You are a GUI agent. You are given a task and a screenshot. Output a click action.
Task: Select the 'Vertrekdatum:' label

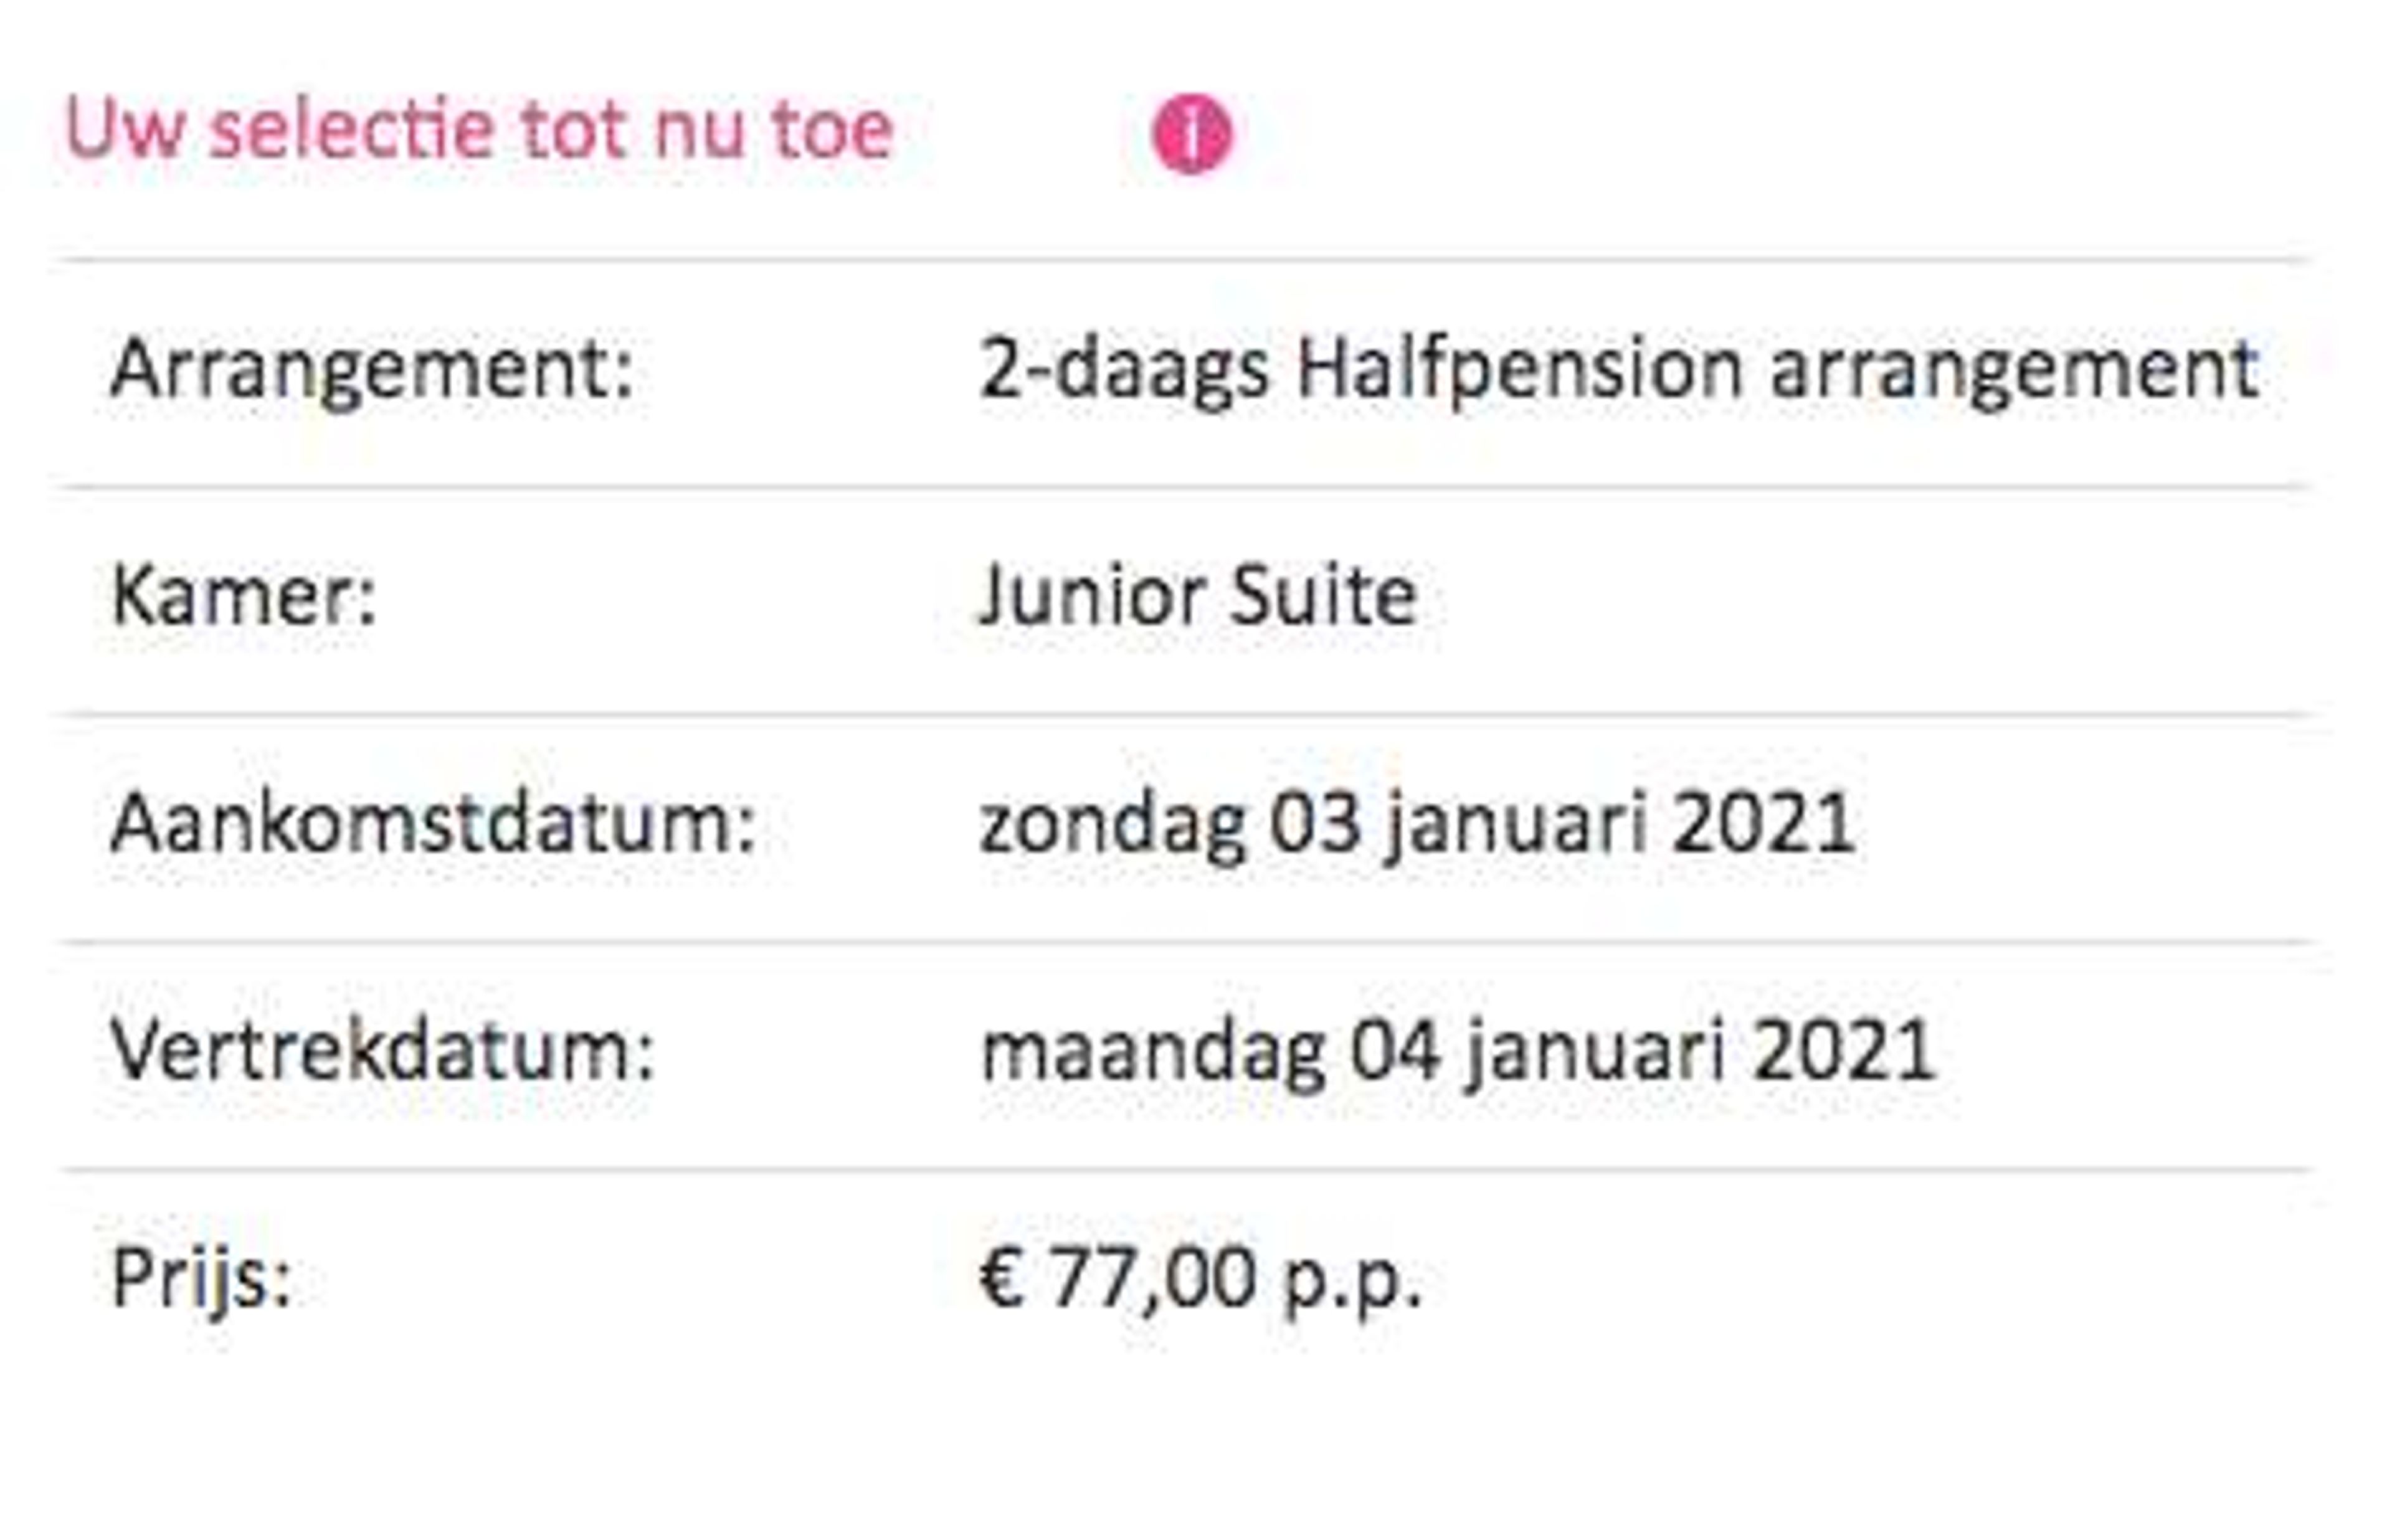(382, 1051)
